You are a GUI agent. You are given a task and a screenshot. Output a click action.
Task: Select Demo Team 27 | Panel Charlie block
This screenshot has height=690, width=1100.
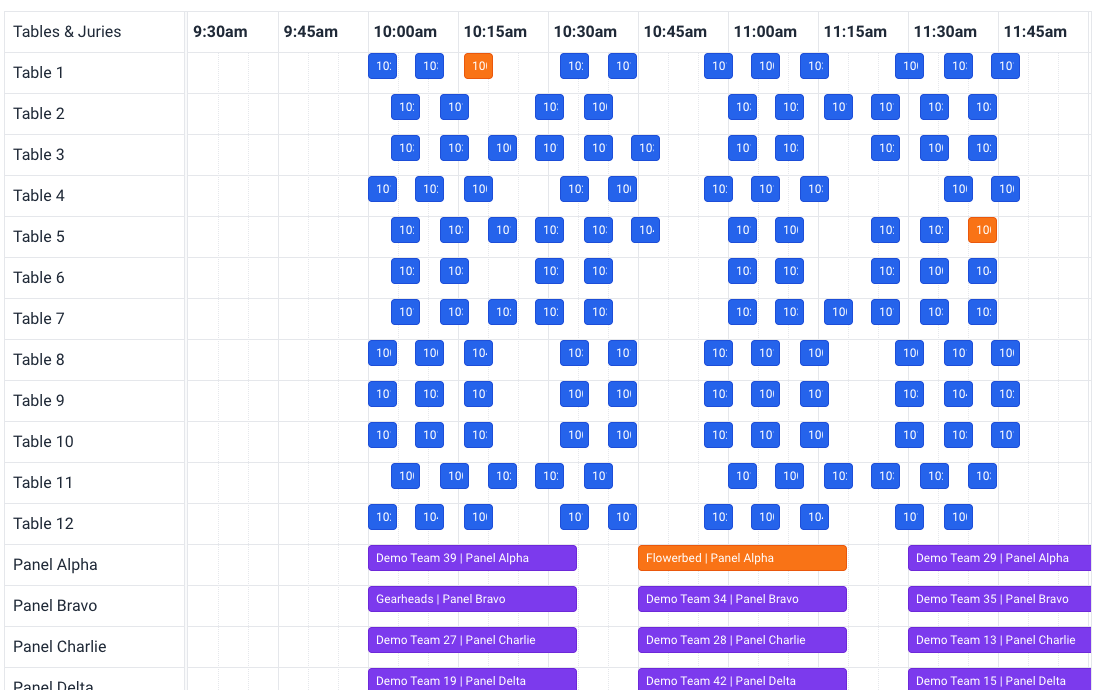point(472,640)
